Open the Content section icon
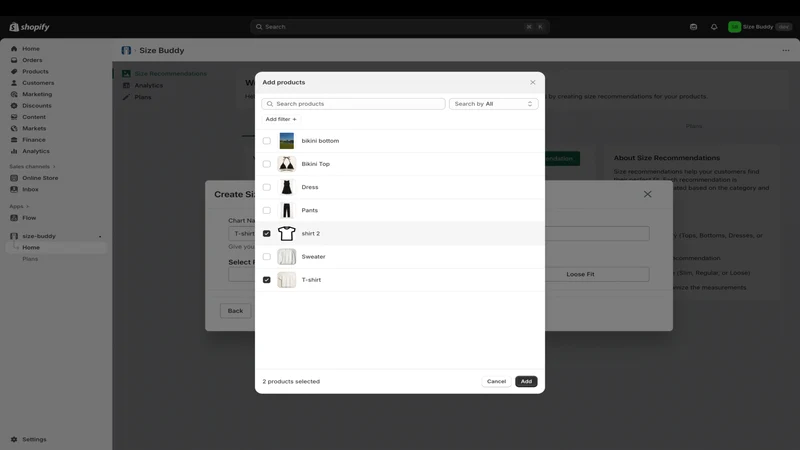 pos(14,117)
